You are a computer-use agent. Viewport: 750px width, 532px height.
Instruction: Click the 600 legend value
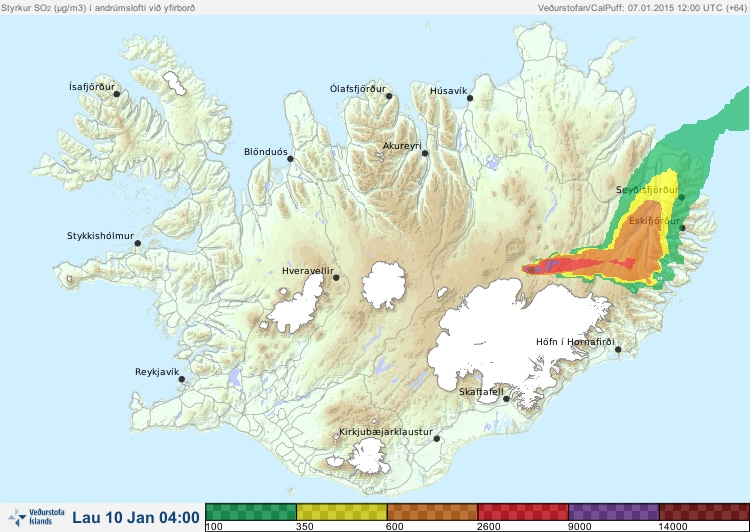395,526
